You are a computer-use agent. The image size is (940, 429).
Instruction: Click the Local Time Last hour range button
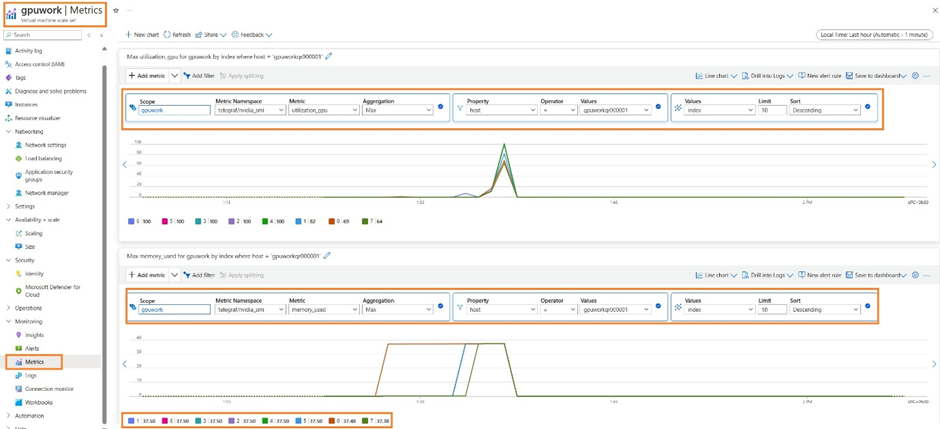[874, 35]
